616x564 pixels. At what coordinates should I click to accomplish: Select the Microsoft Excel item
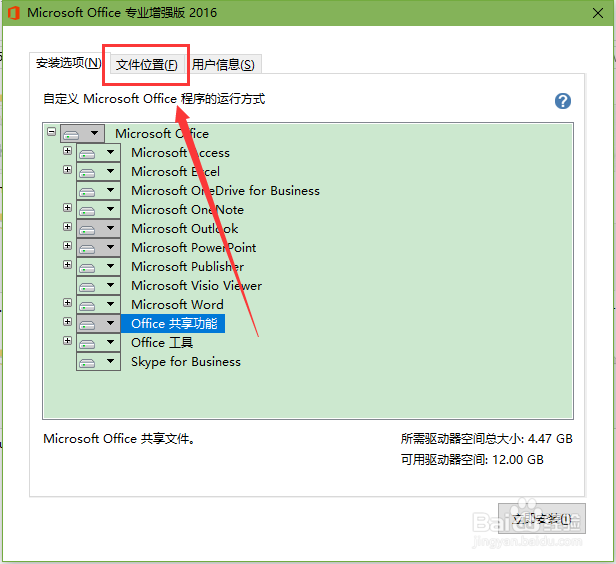click(x=175, y=172)
